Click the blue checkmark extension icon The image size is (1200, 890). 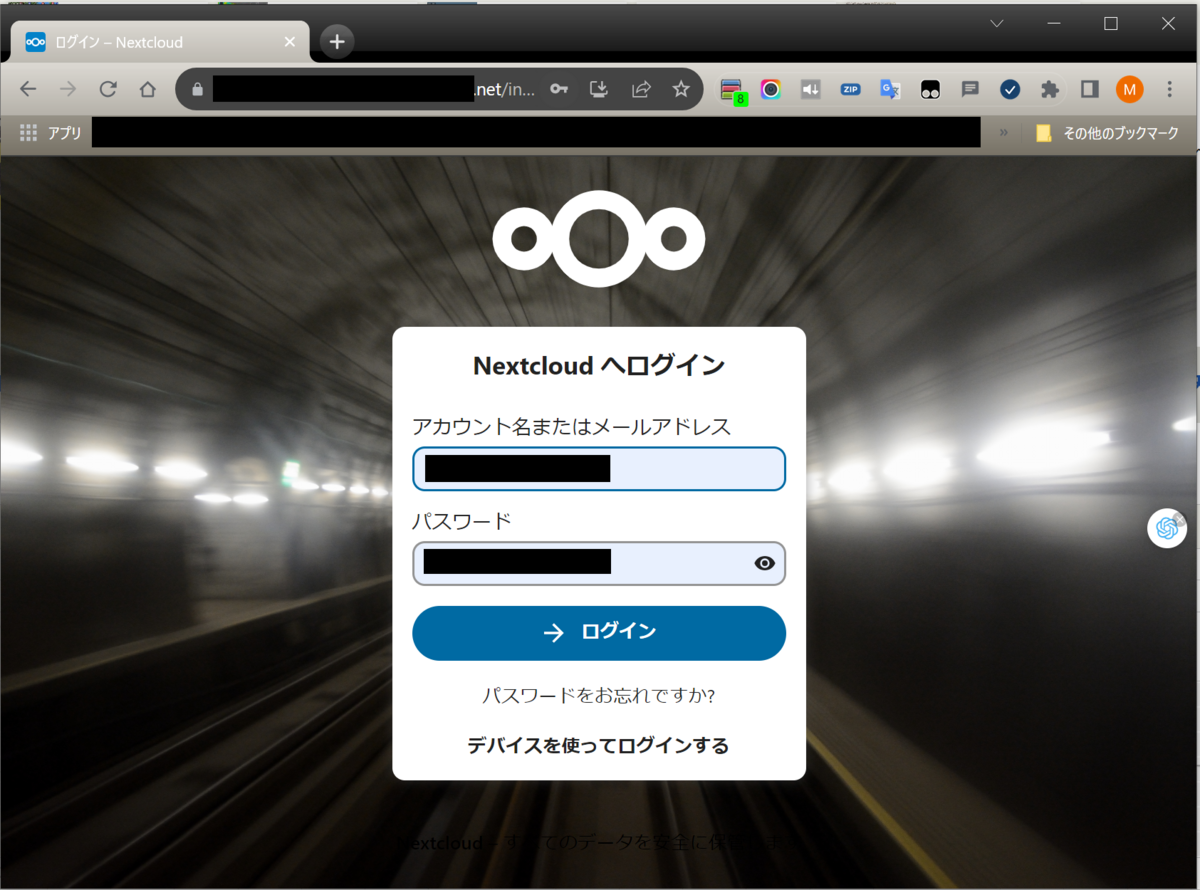click(1010, 89)
